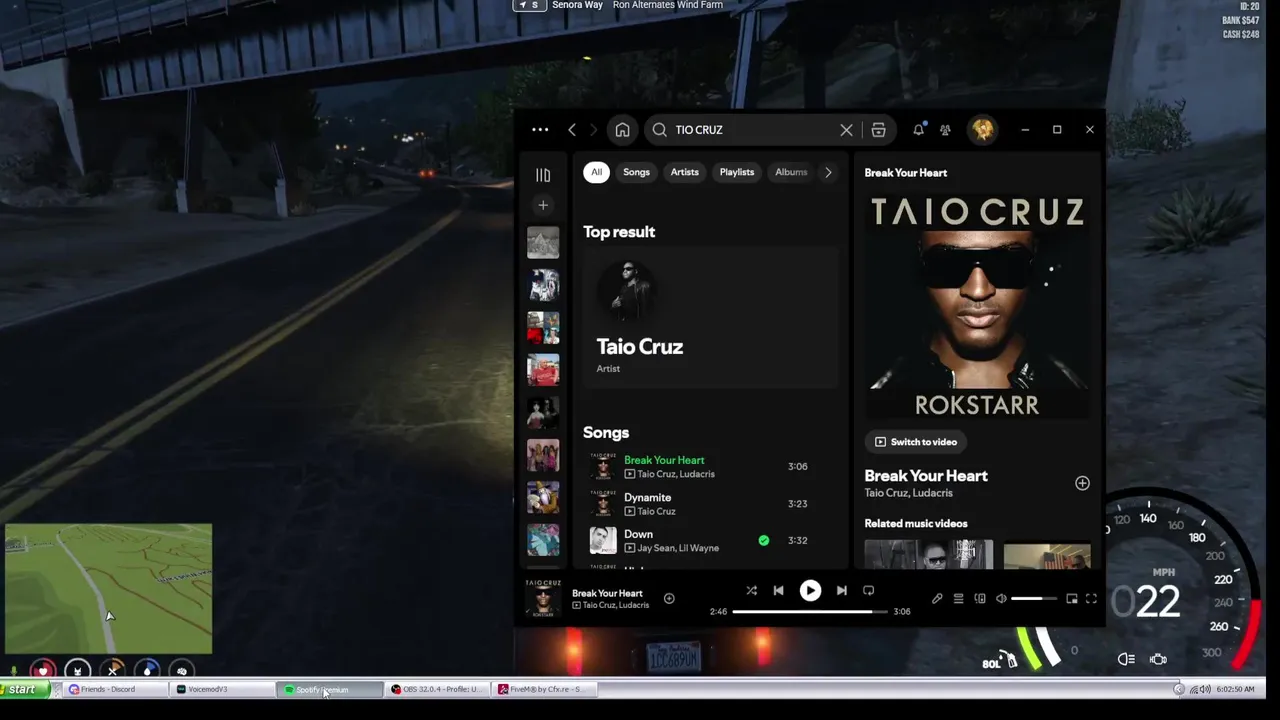Select the All filter chip
The image size is (1280, 720).
[x=596, y=172]
